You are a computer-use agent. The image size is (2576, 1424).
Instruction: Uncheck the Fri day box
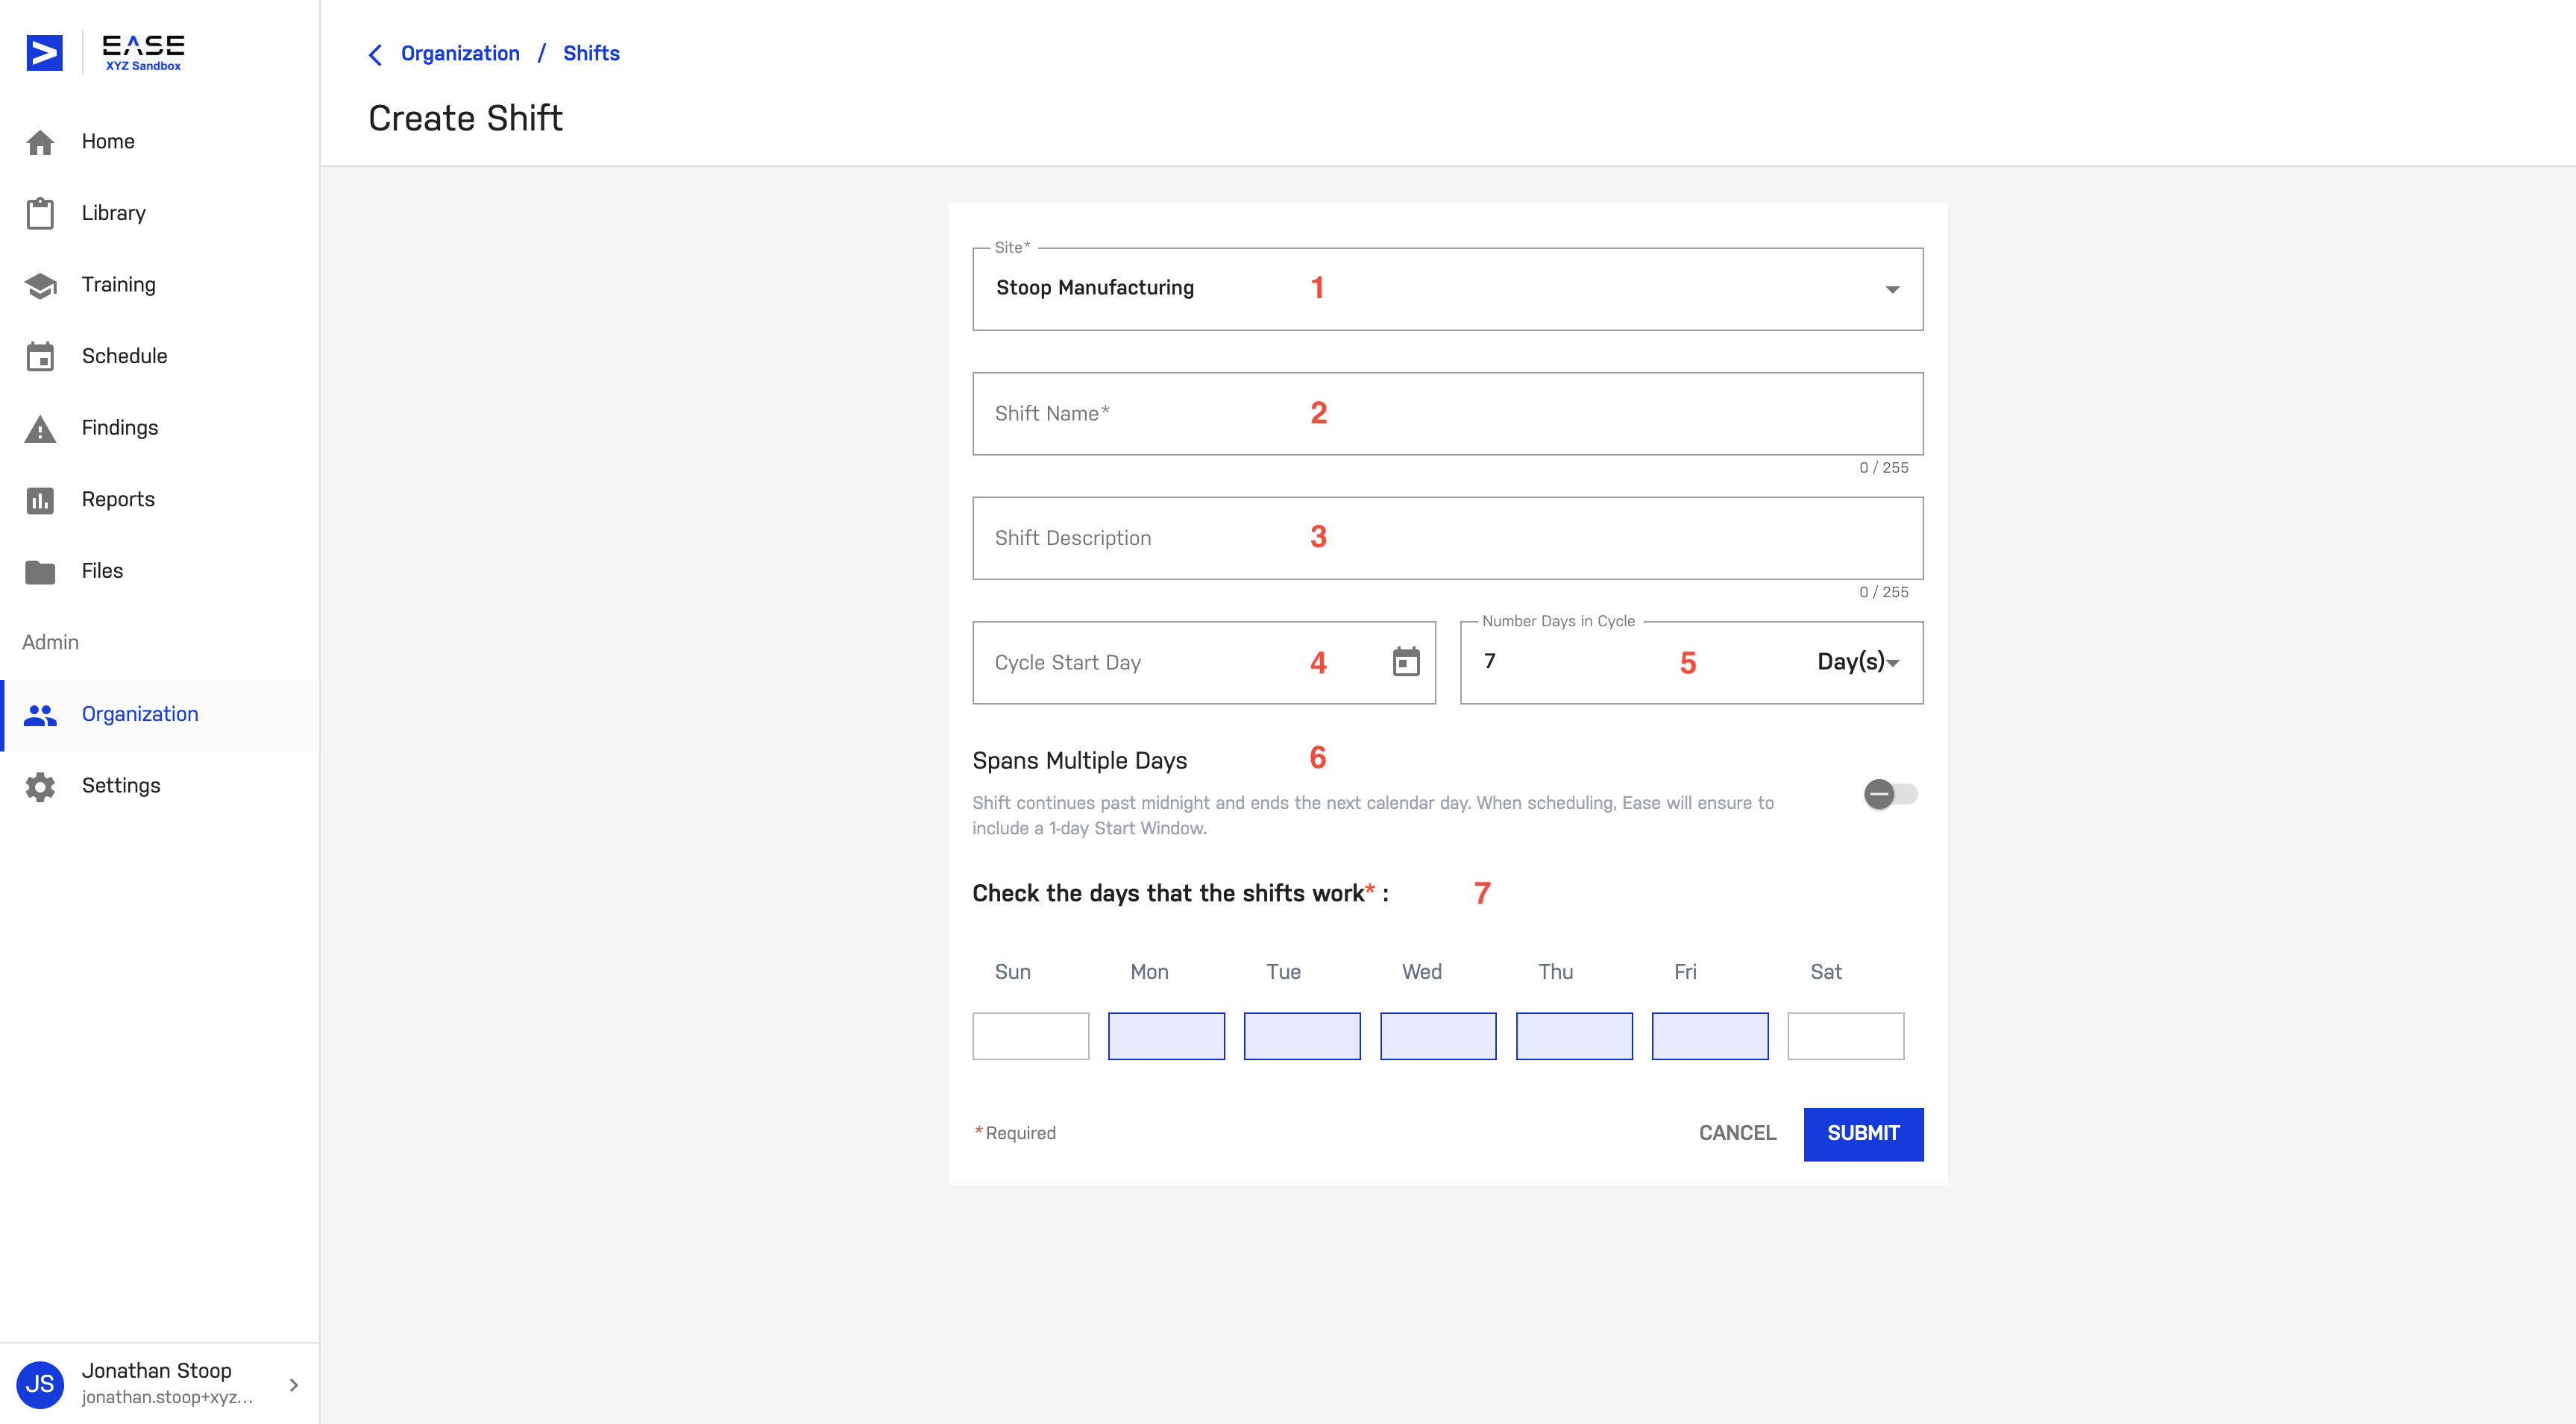pyautogui.click(x=1710, y=1035)
